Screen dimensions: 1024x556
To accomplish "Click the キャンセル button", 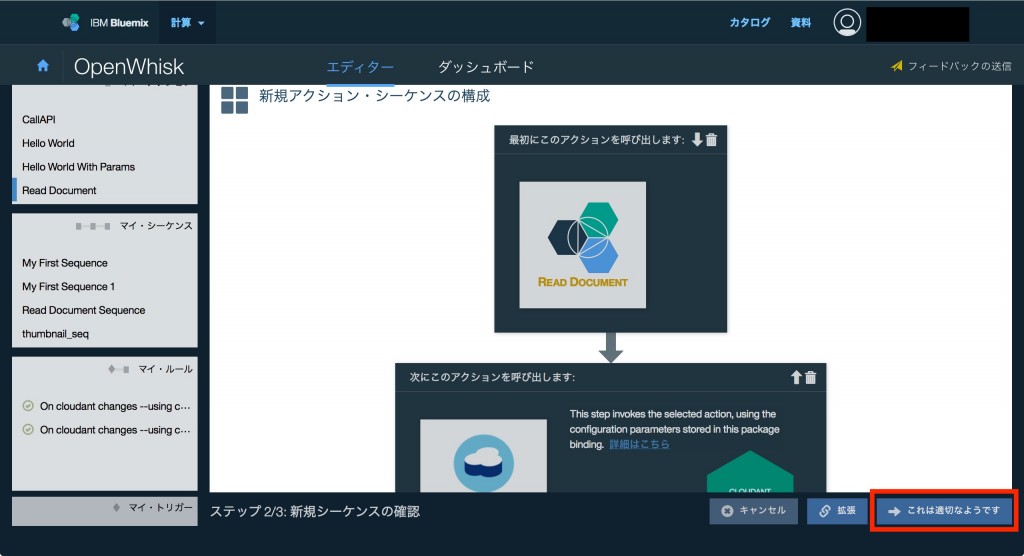I will coord(754,511).
